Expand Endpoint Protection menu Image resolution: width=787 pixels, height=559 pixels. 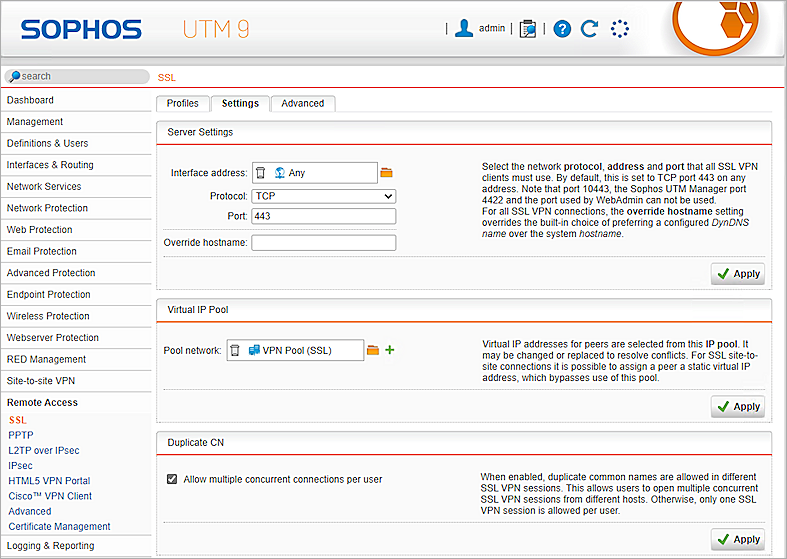tap(76, 295)
